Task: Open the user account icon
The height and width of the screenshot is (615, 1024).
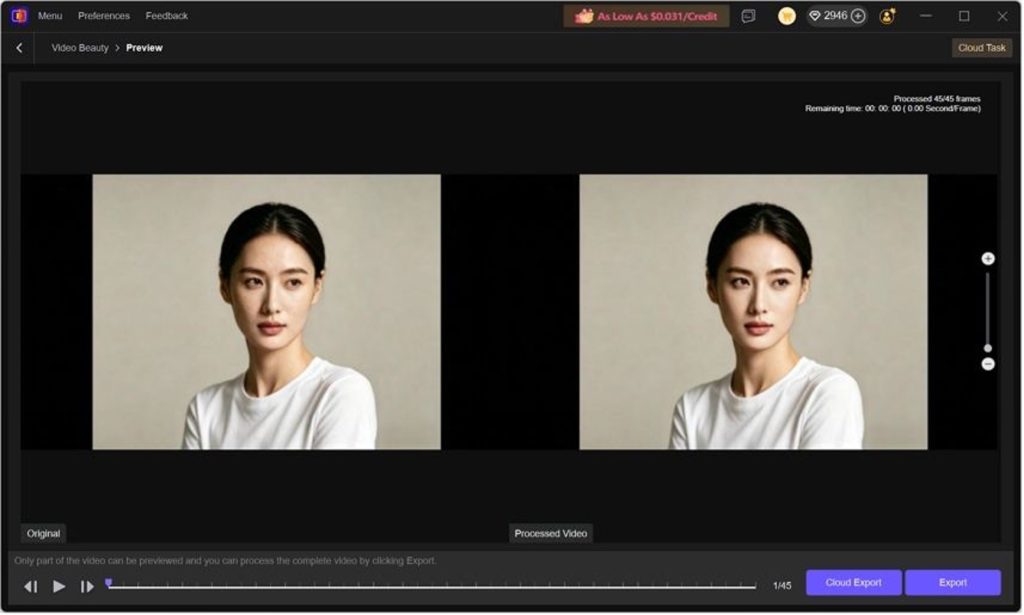Action: [888, 16]
